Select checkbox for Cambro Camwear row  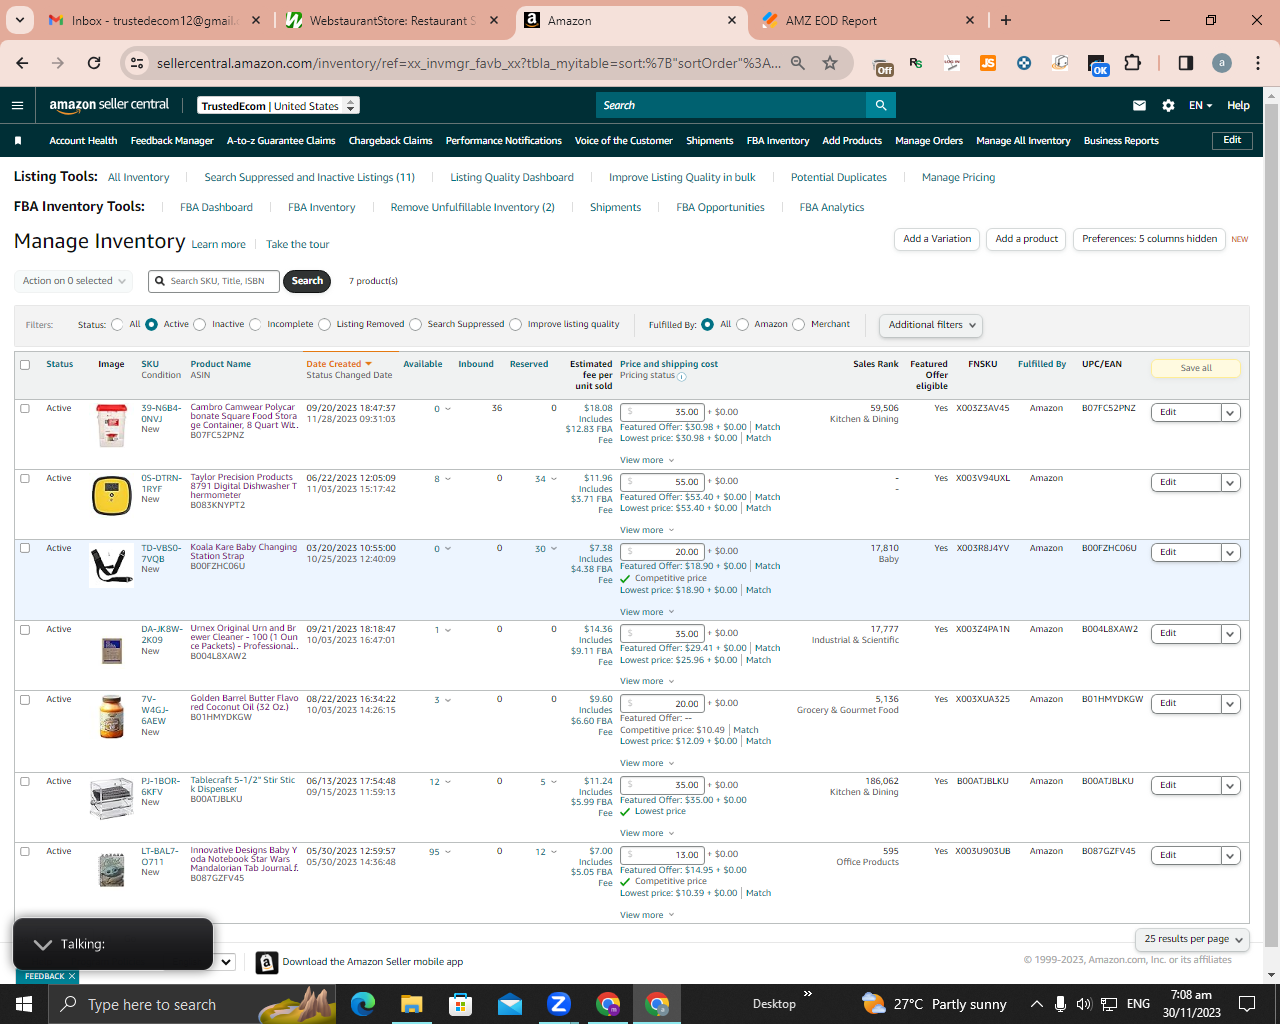tap(25, 408)
